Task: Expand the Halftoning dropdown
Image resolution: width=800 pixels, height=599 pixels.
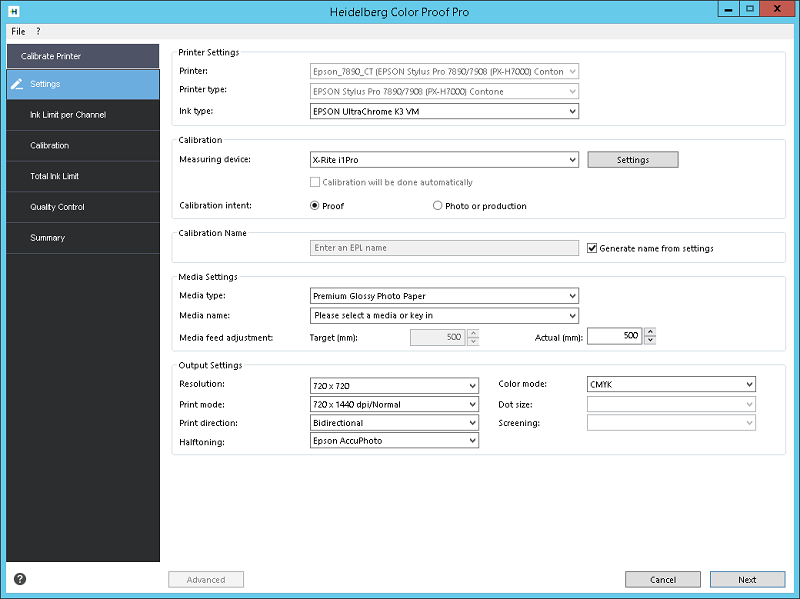Action: (x=394, y=440)
